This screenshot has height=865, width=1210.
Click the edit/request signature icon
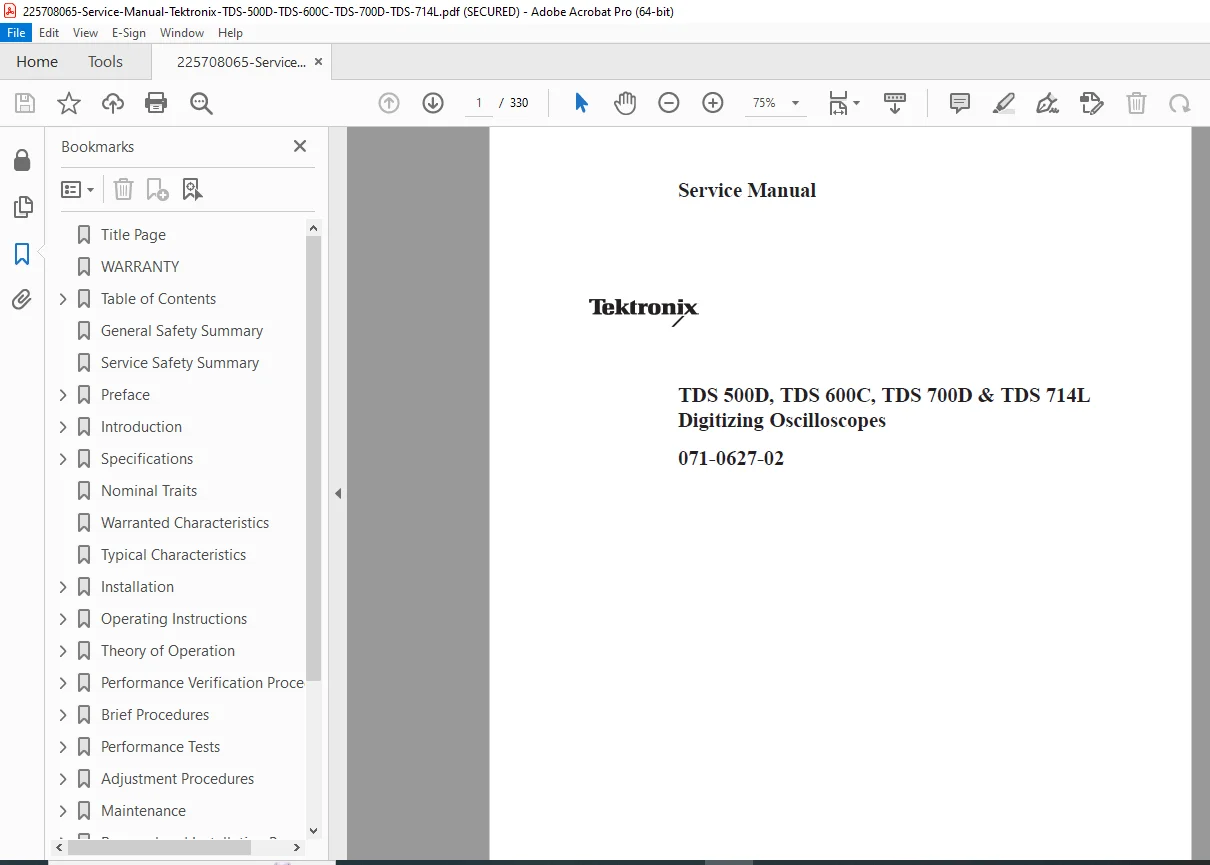tap(1092, 103)
